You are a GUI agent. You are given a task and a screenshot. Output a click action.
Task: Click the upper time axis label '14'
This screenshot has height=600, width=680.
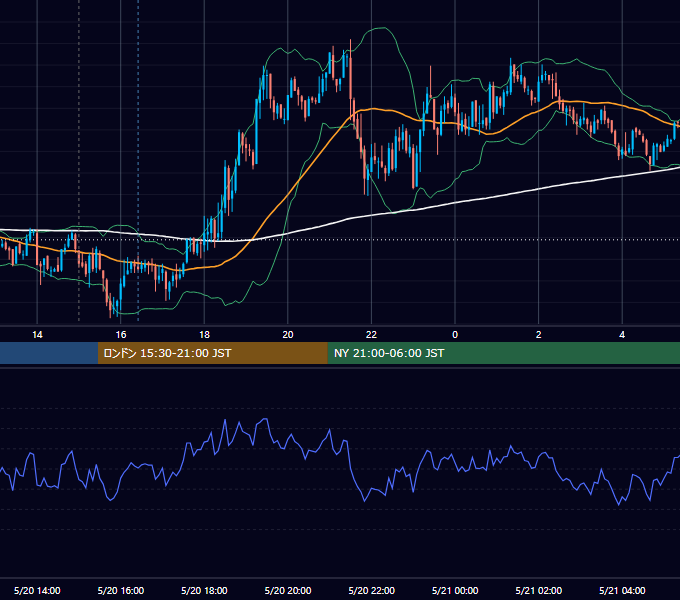pos(37,334)
